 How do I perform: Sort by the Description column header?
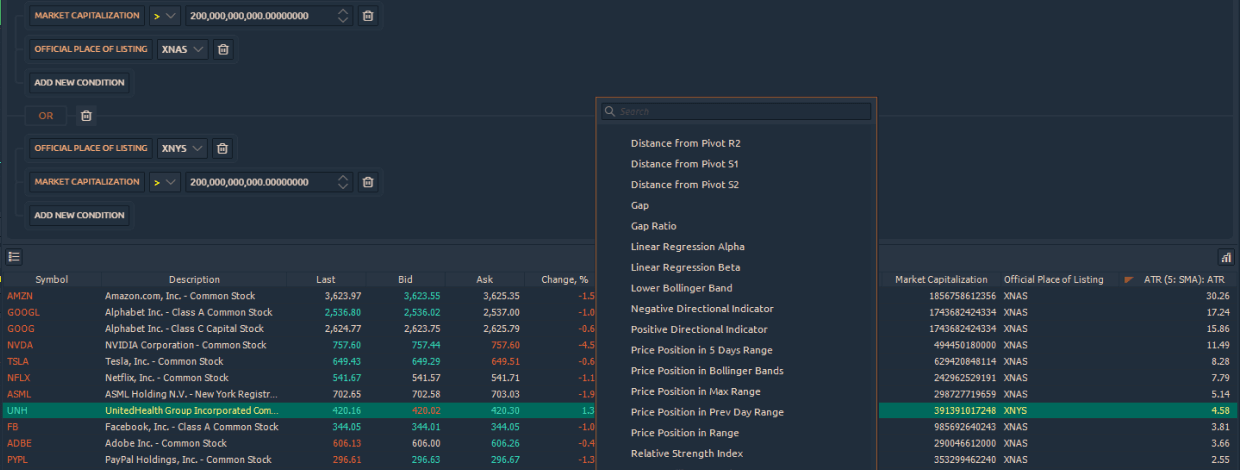tap(194, 280)
